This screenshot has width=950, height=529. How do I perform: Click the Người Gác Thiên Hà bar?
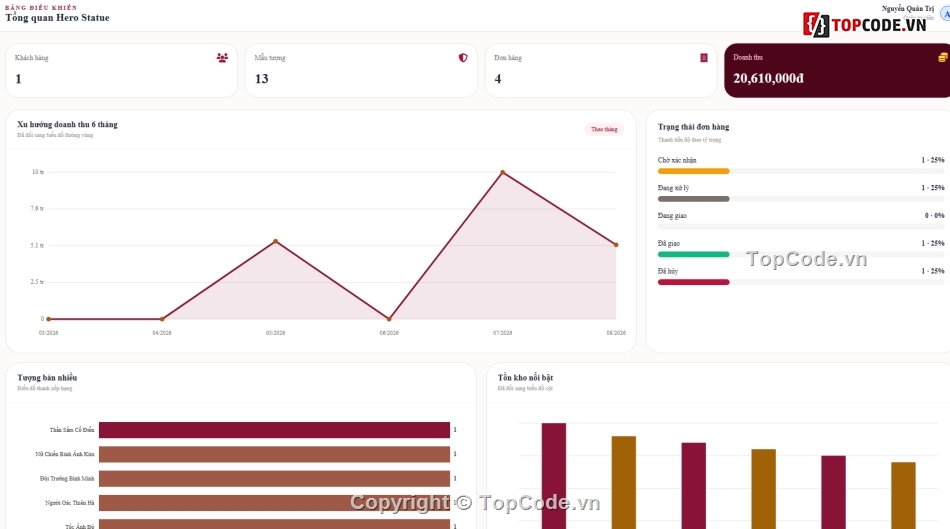[274, 503]
